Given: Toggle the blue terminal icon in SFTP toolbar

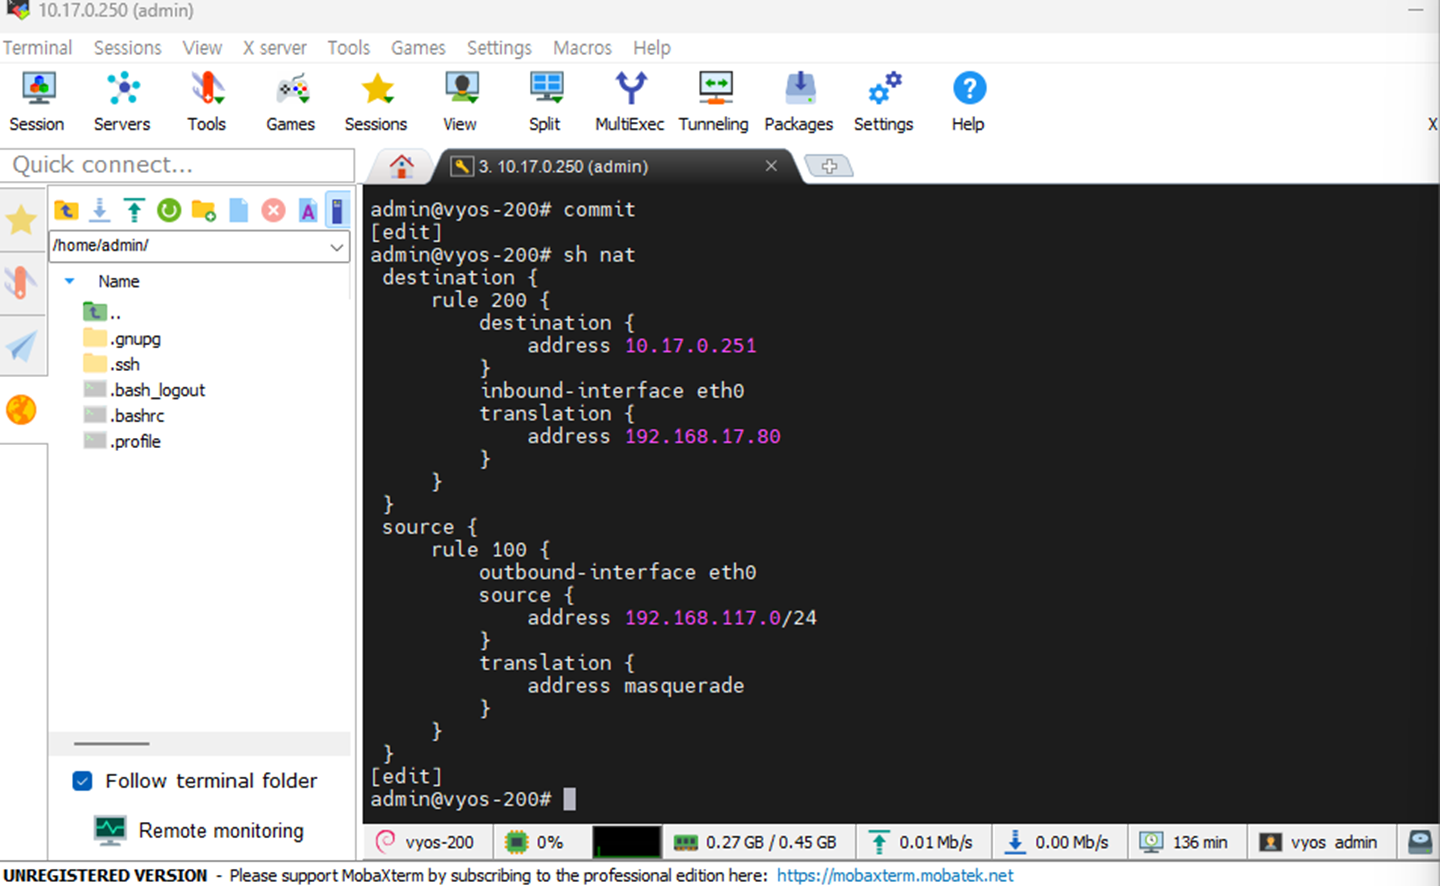Looking at the screenshot, I should [x=338, y=210].
